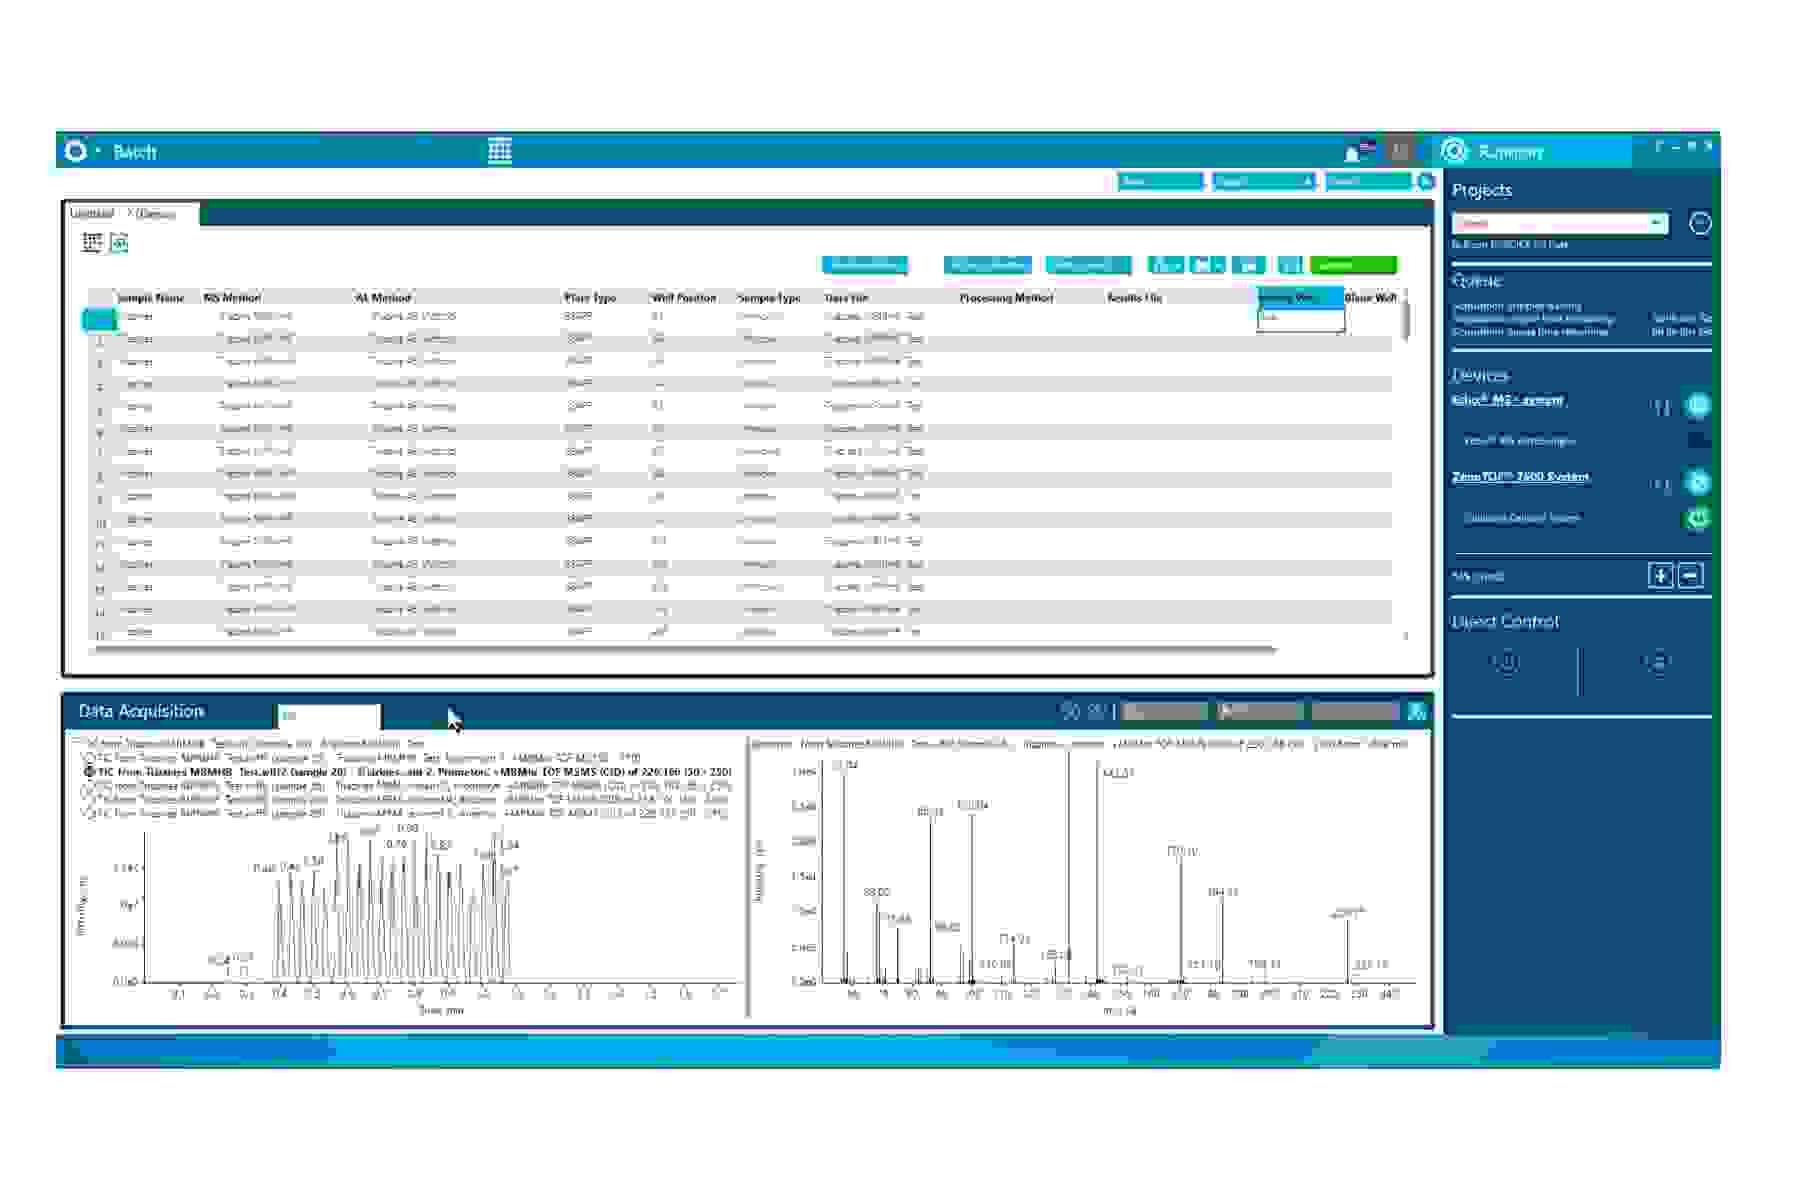The width and height of the screenshot is (1800, 1200).
Task: Click the SCIEX OS home icon
Action: point(75,152)
